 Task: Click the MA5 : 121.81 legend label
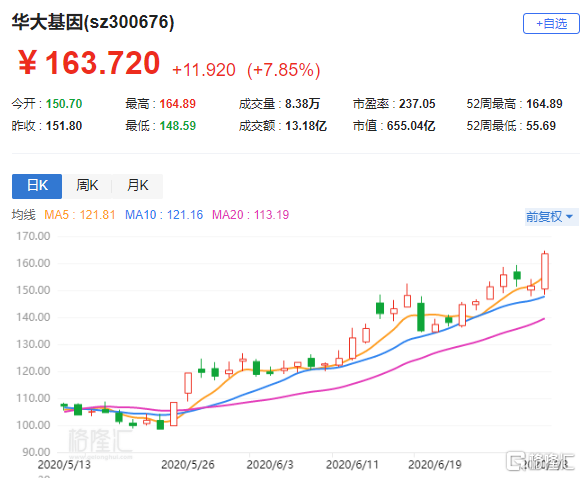click(x=80, y=215)
